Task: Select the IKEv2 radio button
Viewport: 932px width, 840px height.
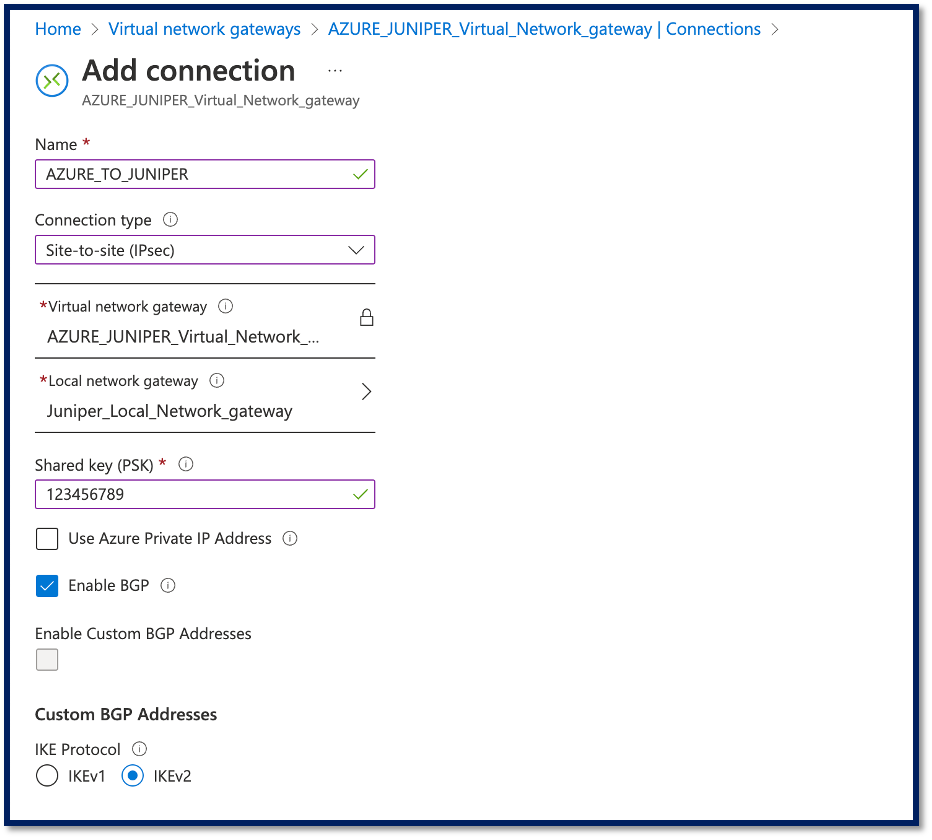Action: click(133, 776)
